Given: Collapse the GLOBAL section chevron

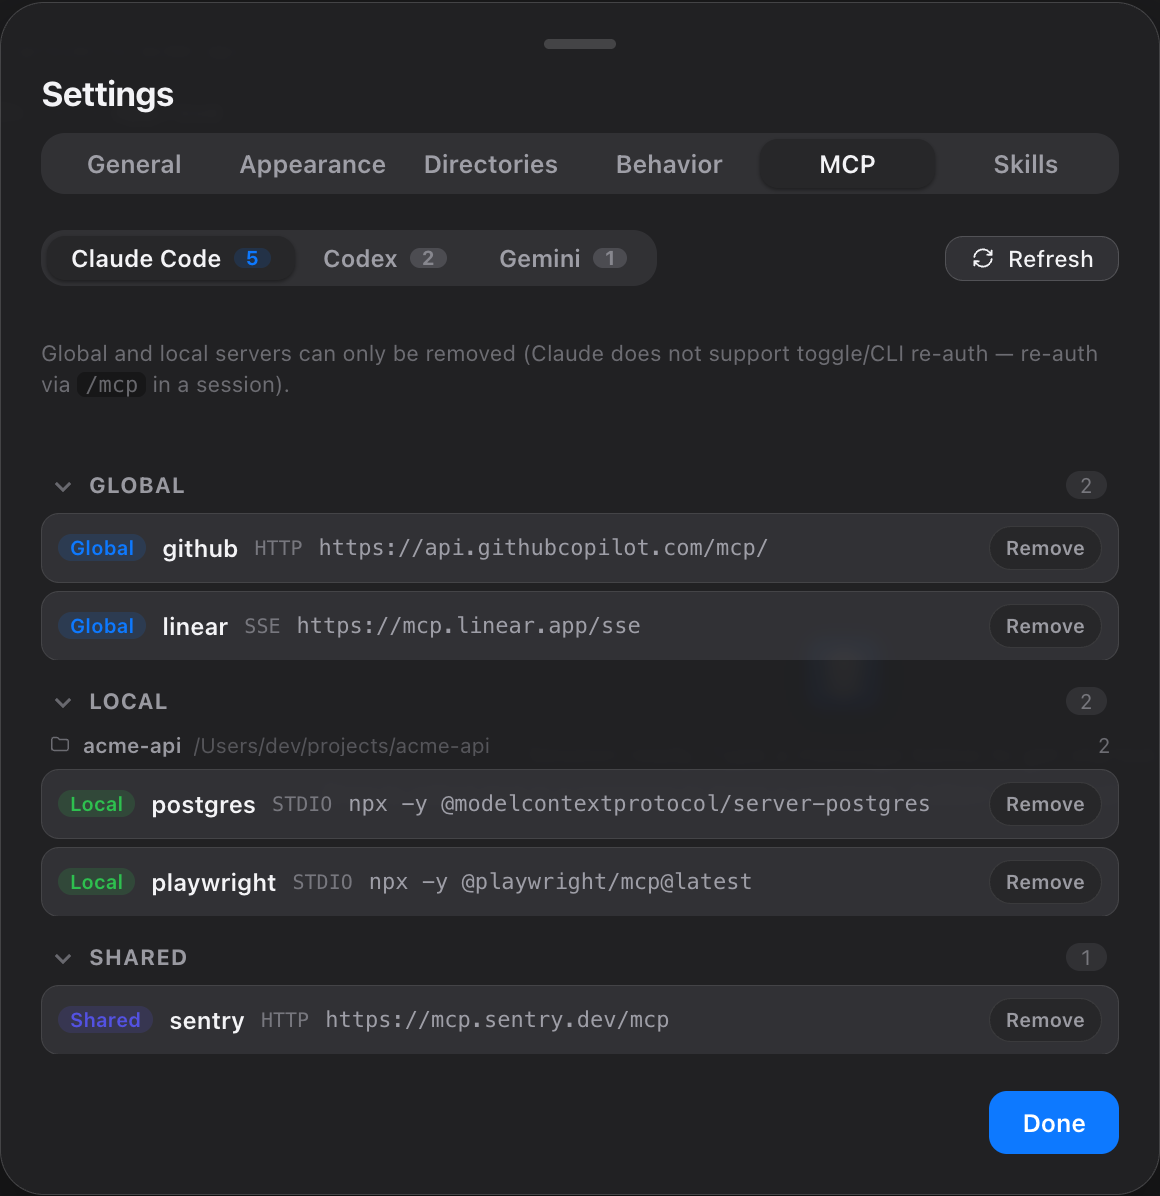Looking at the screenshot, I should (x=63, y=486).
